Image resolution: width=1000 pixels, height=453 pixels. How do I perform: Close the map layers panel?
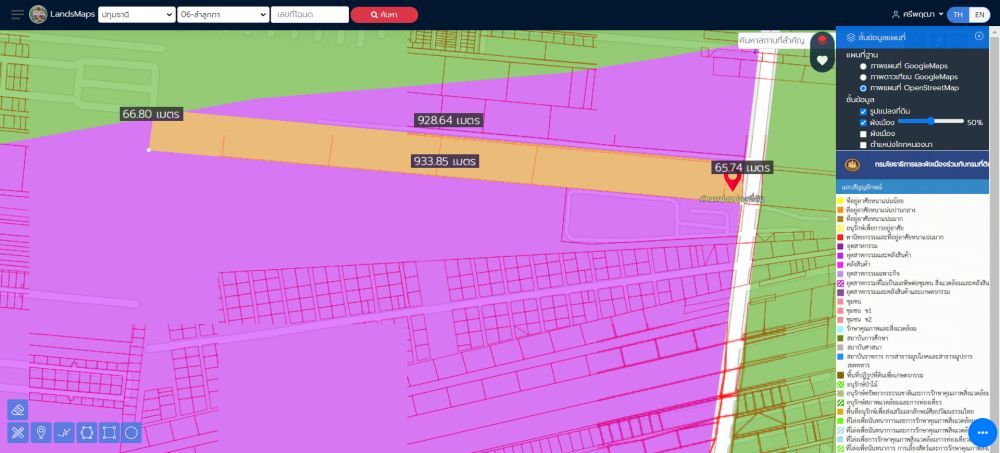tap(979, 37)
